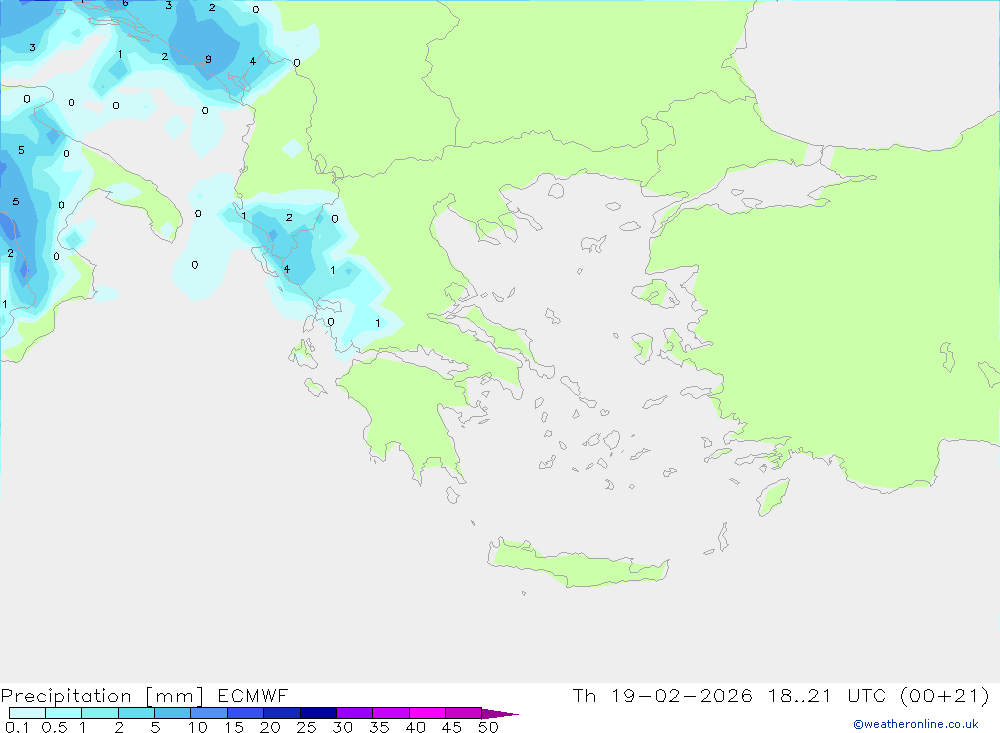Viewport: 1000px width, 733px height.
Task: Click the '(00+21)' forecast offset text
Action: [x=945, y=695]
